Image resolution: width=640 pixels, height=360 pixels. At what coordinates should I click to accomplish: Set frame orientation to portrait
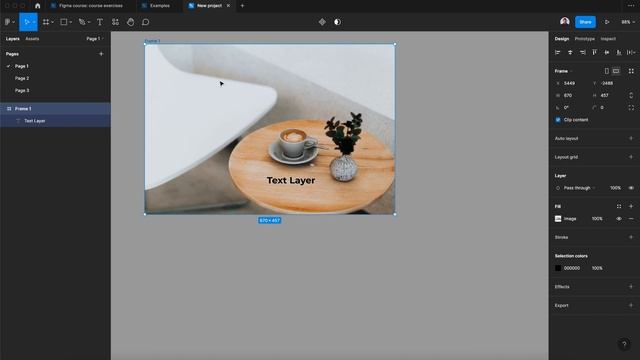coord(607,71)
